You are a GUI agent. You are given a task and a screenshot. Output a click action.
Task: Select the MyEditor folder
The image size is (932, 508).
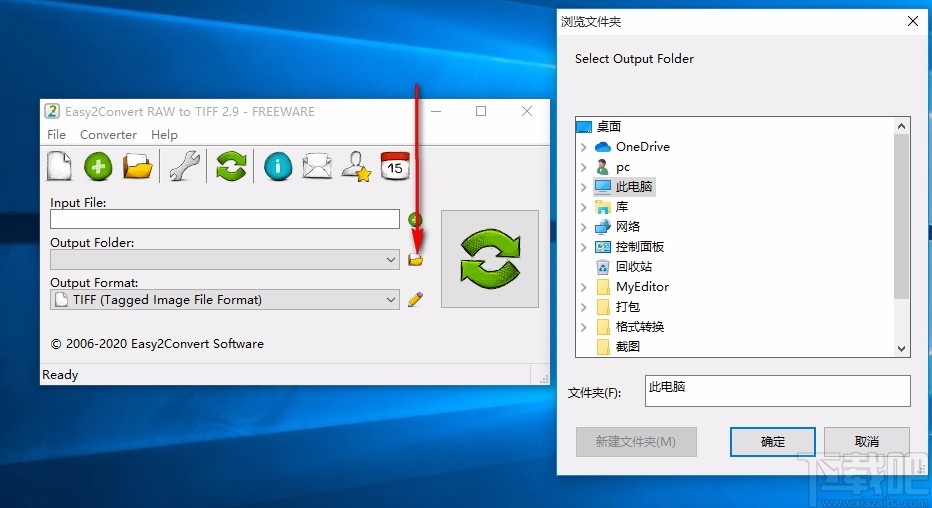(x=642, y=286)
